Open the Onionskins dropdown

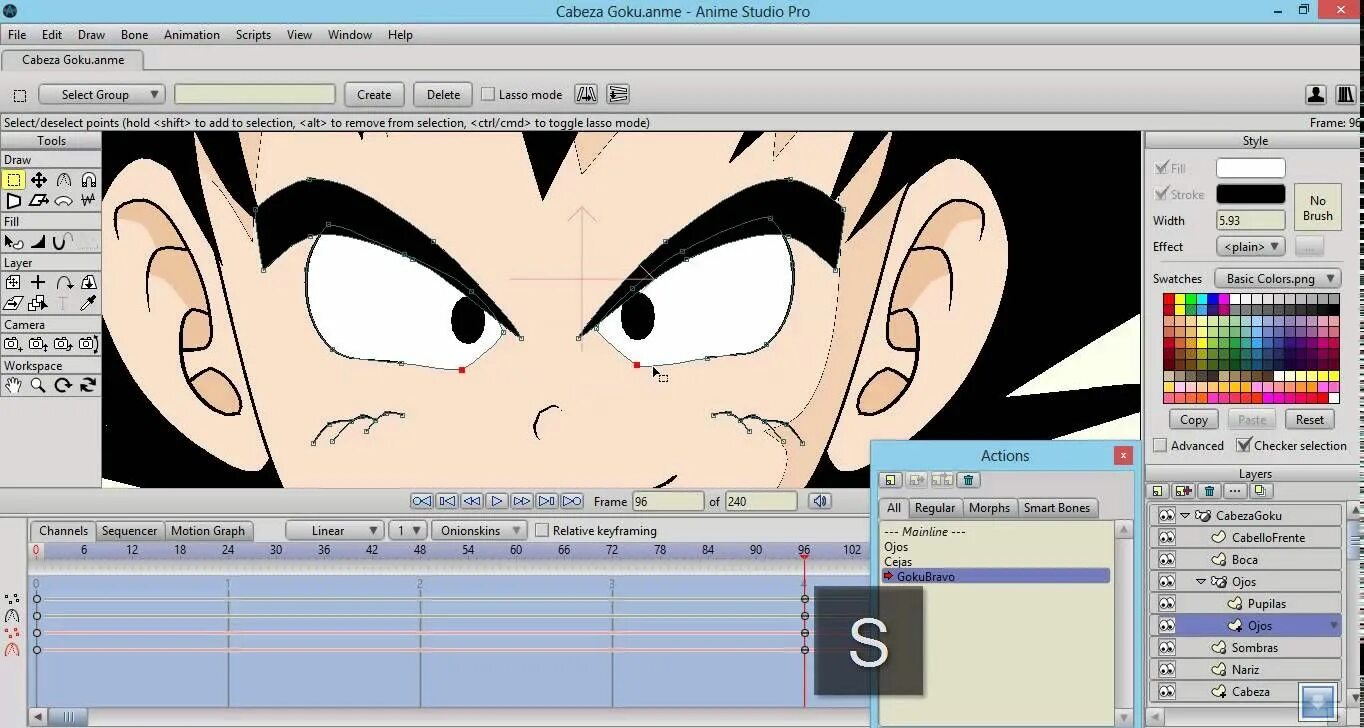coord(478,530)
